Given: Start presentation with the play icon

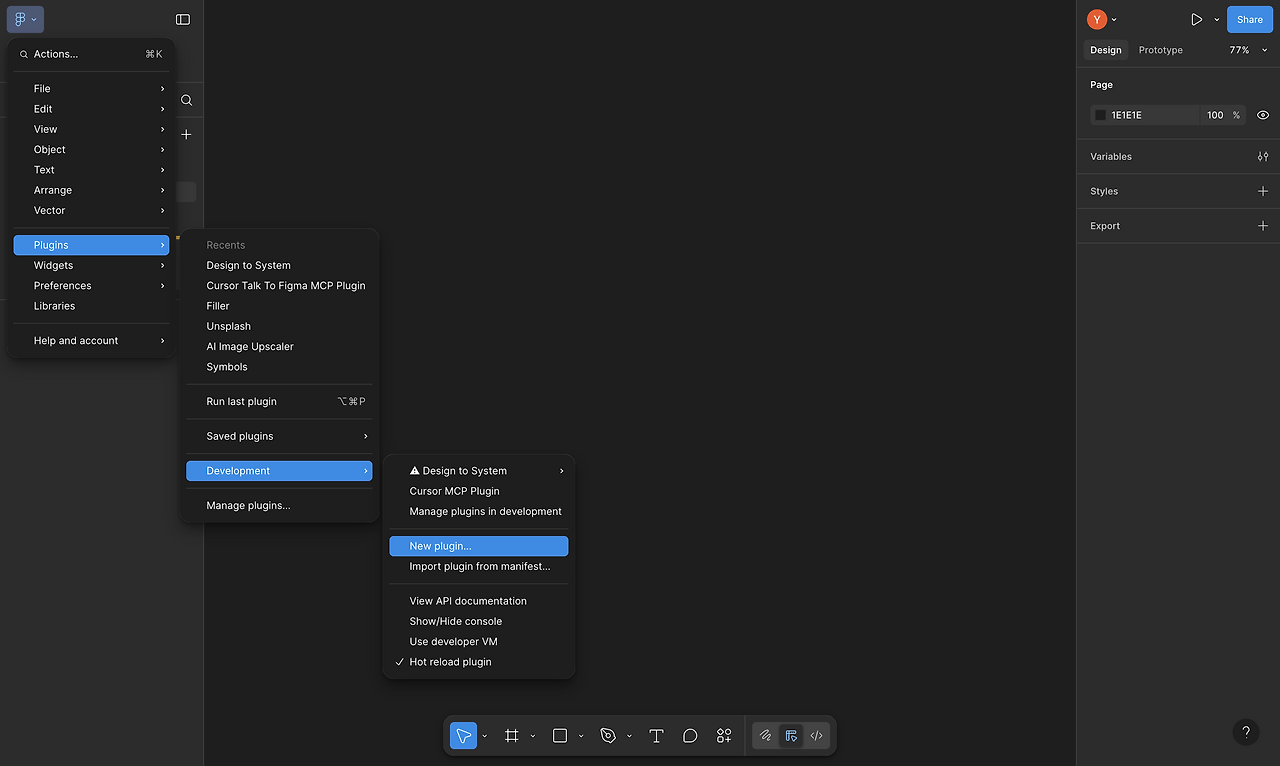Looking at the screenshot, I should (1196, 19).
